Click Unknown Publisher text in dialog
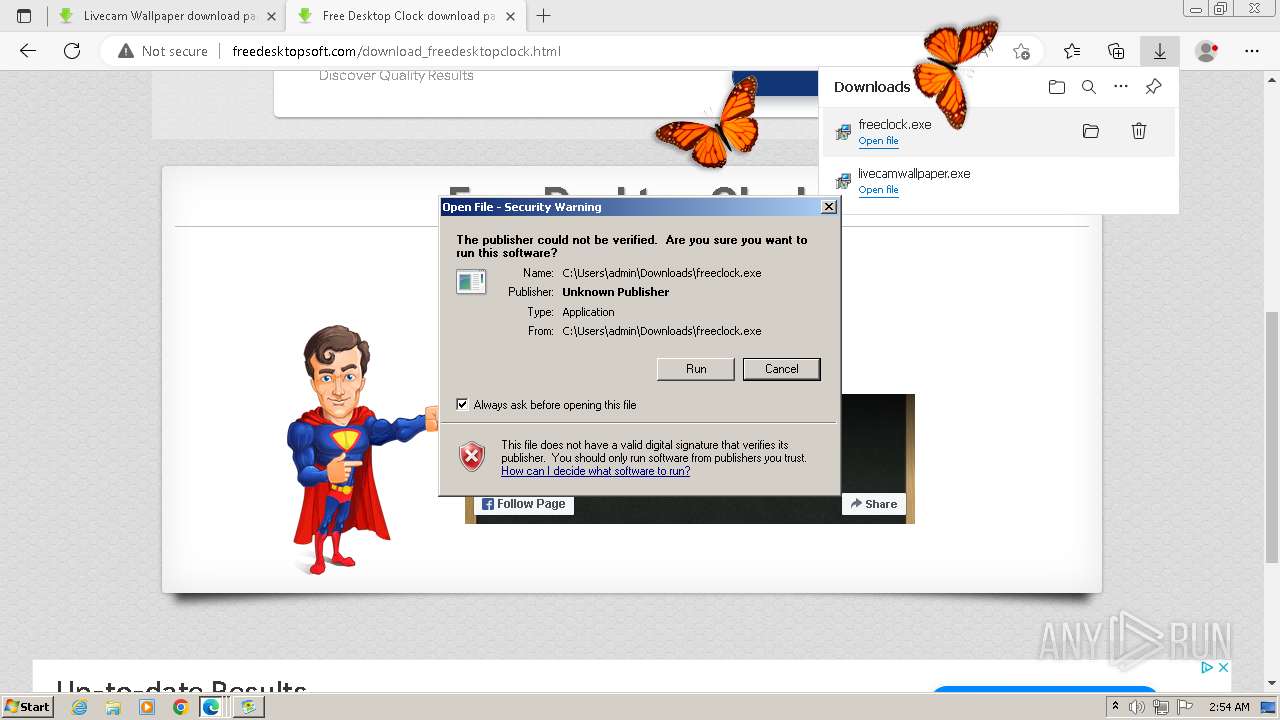 tap(616, 292)
